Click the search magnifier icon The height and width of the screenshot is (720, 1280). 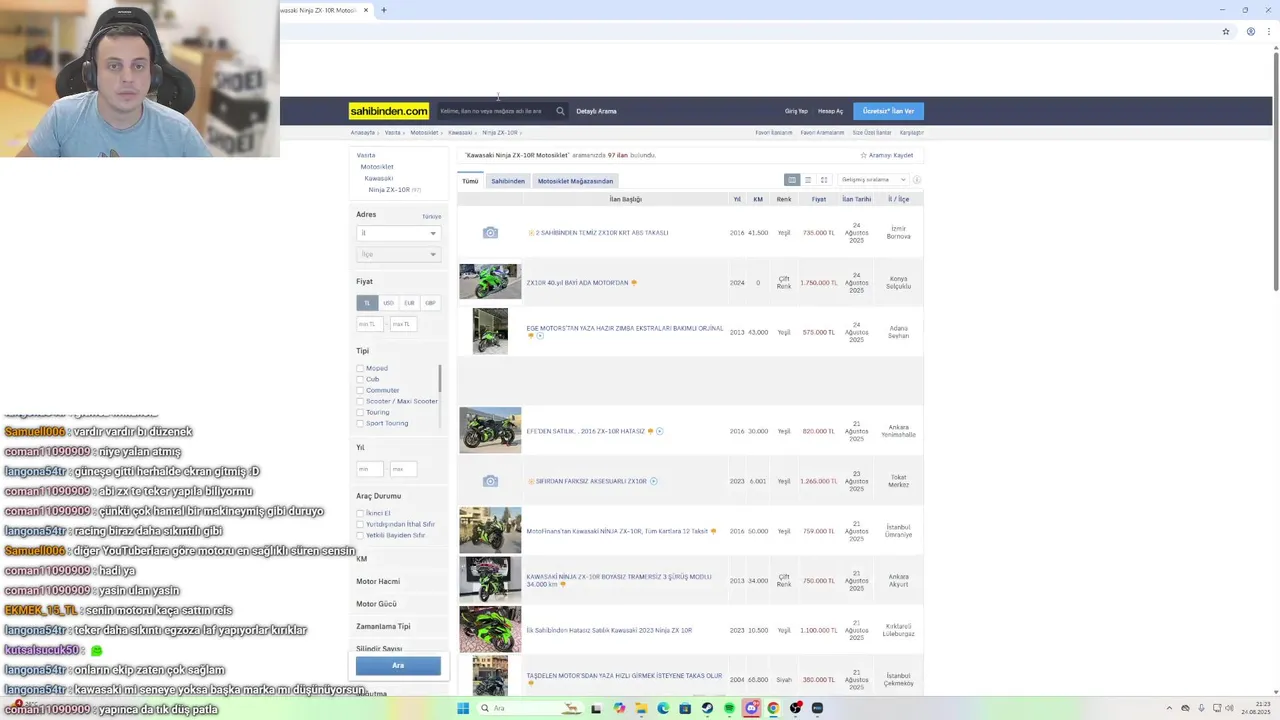point(560,111)
